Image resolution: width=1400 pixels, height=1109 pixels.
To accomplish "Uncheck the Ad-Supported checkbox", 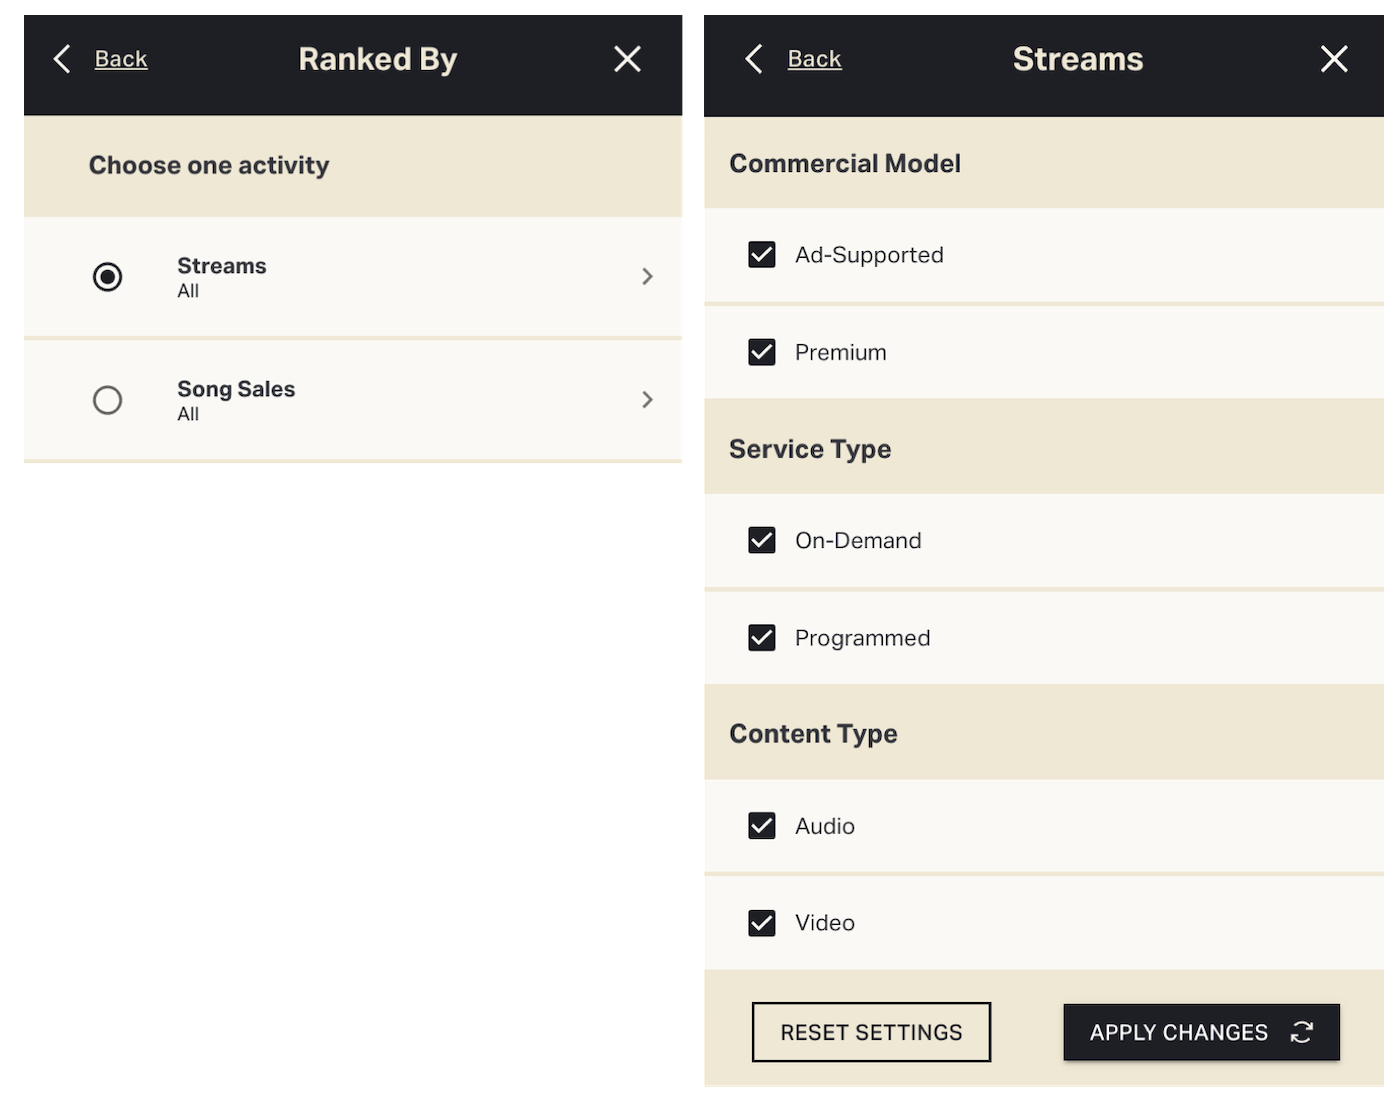I will [762, 255].
